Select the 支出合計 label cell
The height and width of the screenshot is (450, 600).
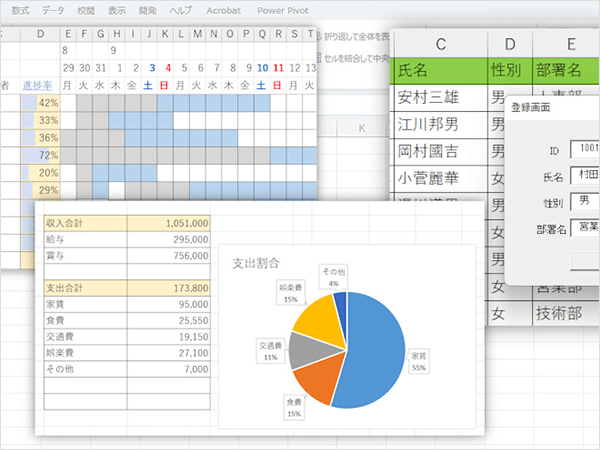[x=85, y=288]
